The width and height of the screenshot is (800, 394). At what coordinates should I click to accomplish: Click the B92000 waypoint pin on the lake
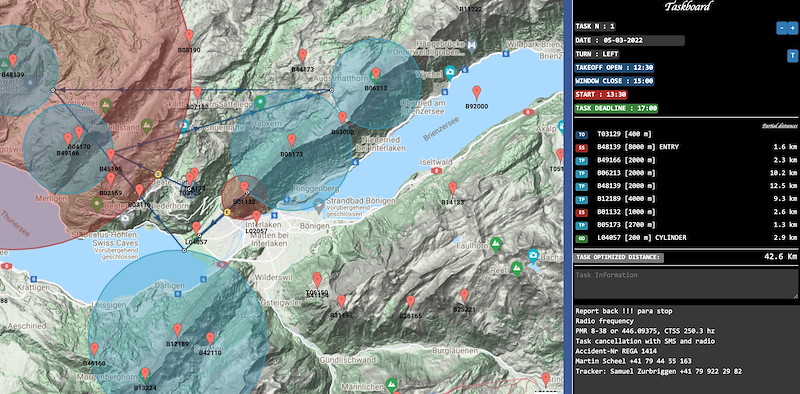(x=477, y=93)
